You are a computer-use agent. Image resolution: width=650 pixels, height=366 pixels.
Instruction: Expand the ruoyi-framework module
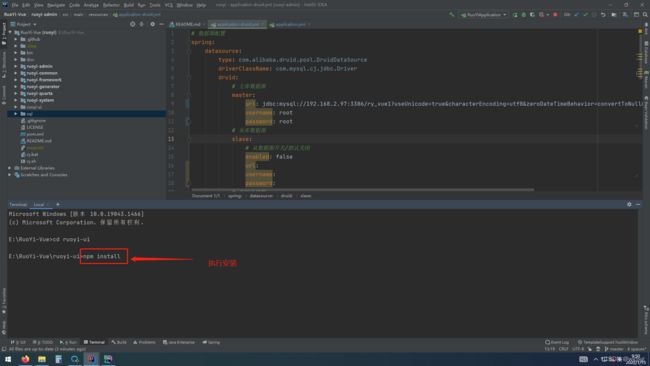[x=16, y=80]
